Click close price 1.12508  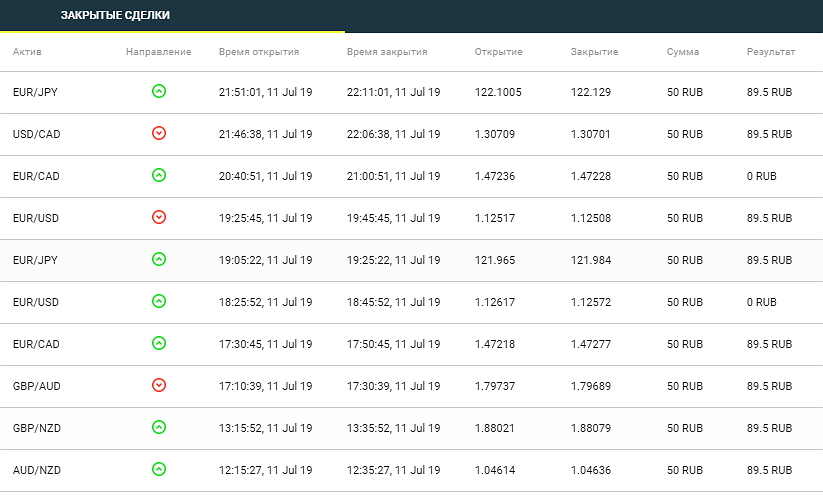tap(591, 218)
